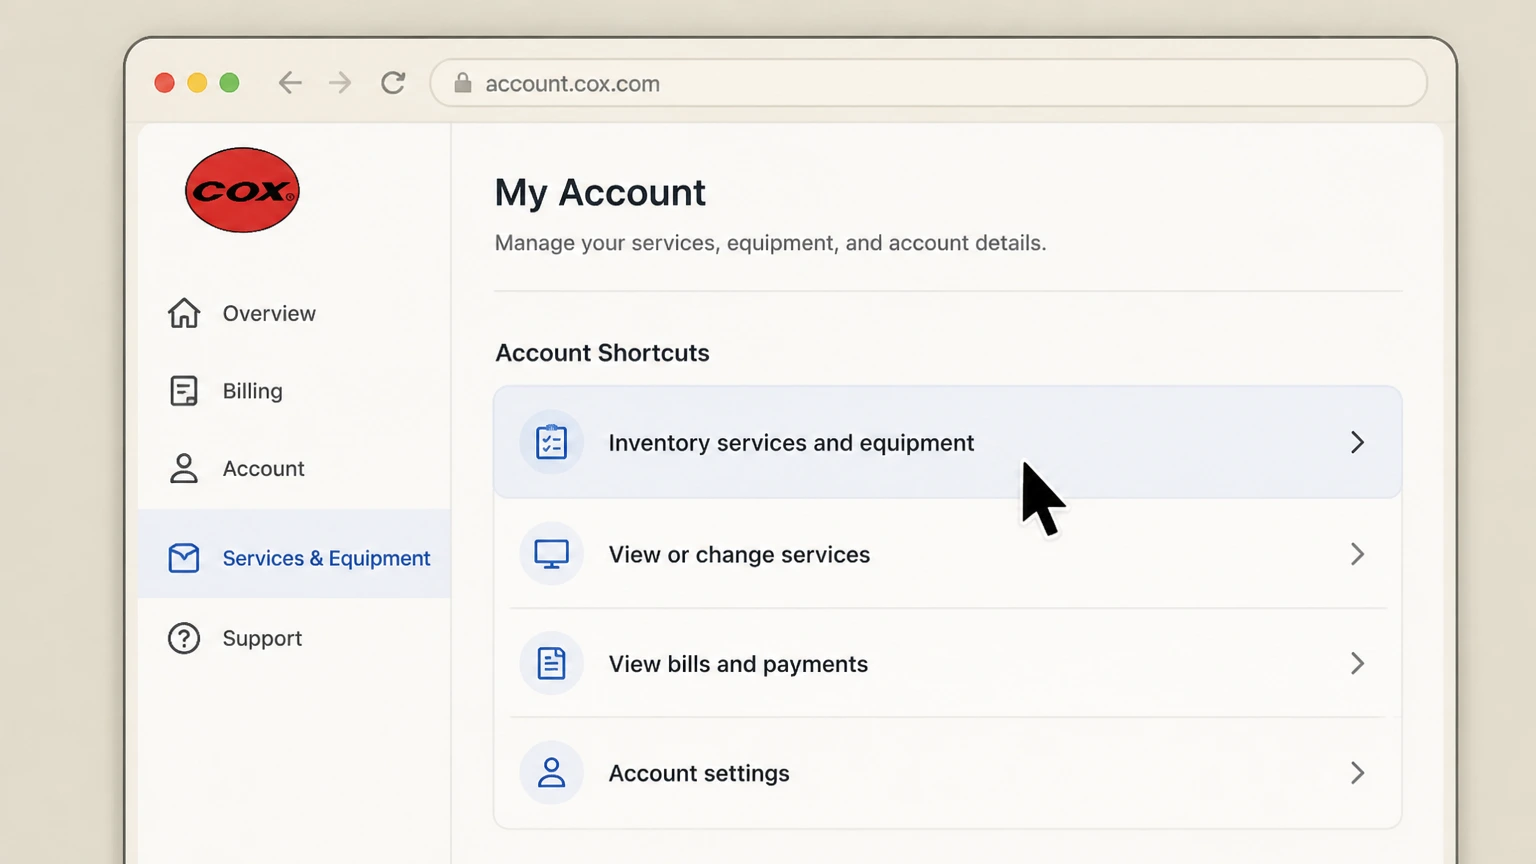Click the clipboard icon for Inventory services
The image size is (1536, 864).
coord(551,442)
